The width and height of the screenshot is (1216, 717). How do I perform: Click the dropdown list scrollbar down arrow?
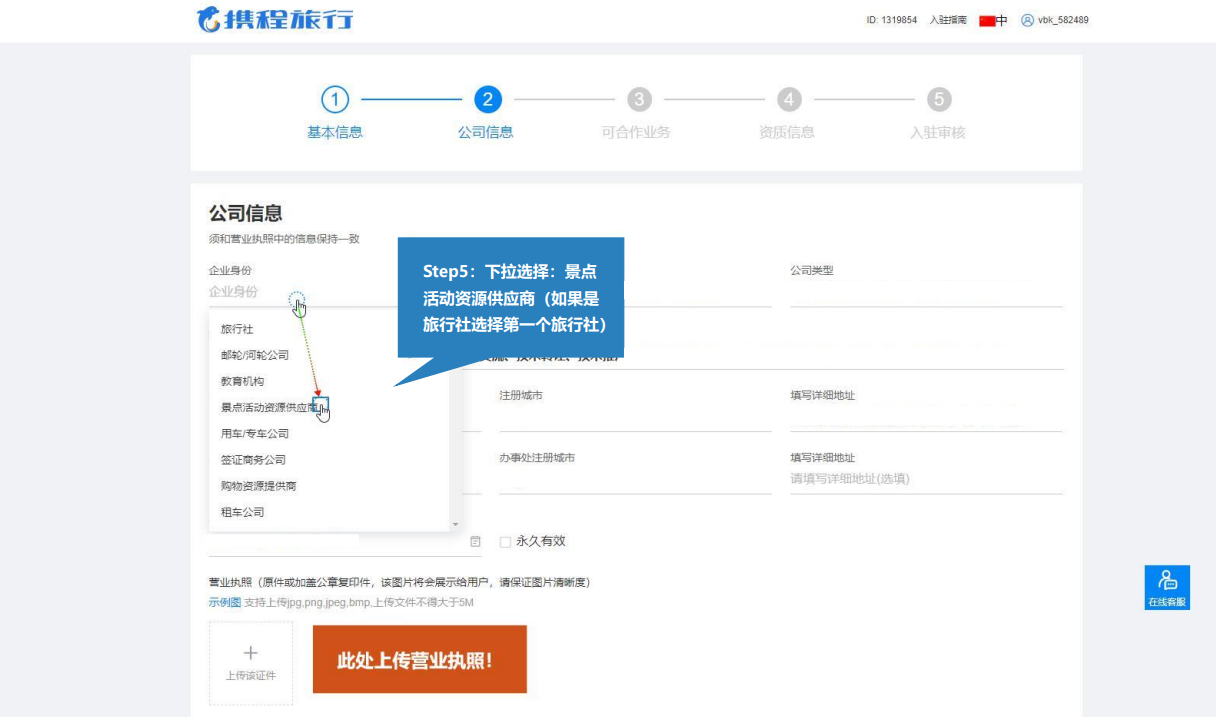pyautogui.click(x=455, y=525)
